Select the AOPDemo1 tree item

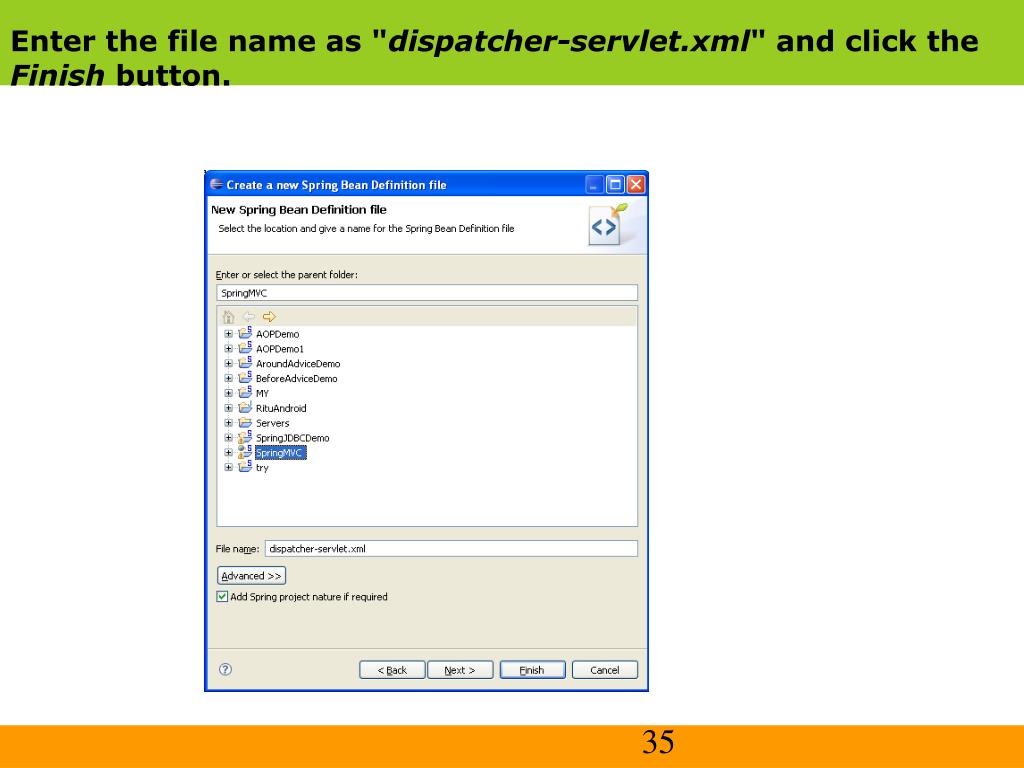click(280, 349)
